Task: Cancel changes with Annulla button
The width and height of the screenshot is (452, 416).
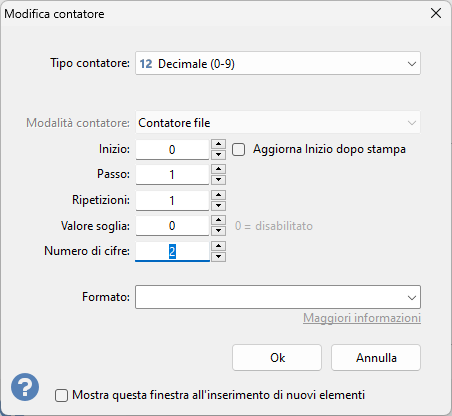Action: (376, 358)
